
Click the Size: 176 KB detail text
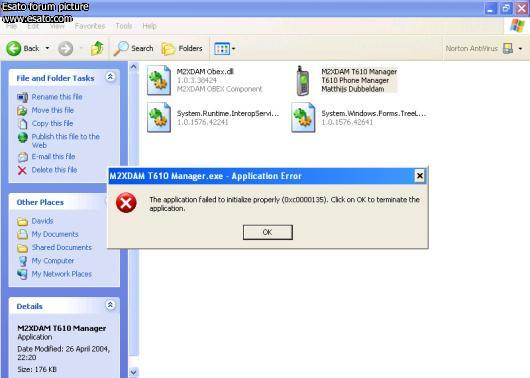(37, 369)
